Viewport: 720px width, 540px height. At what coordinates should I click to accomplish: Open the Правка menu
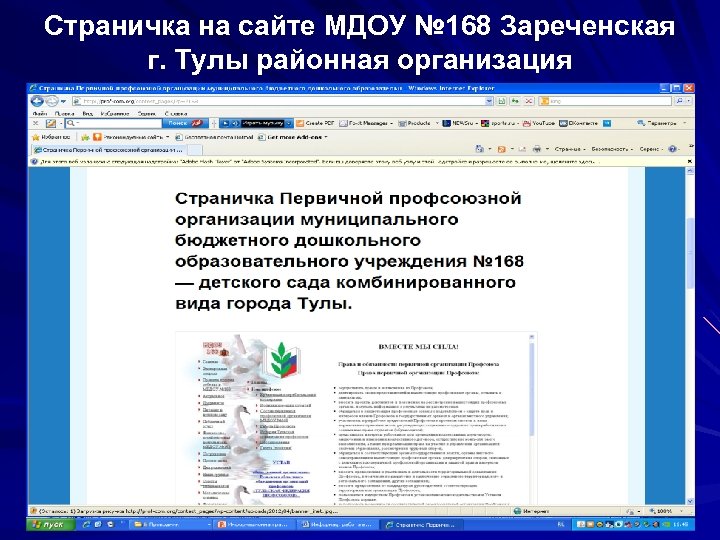click(65, 113)
